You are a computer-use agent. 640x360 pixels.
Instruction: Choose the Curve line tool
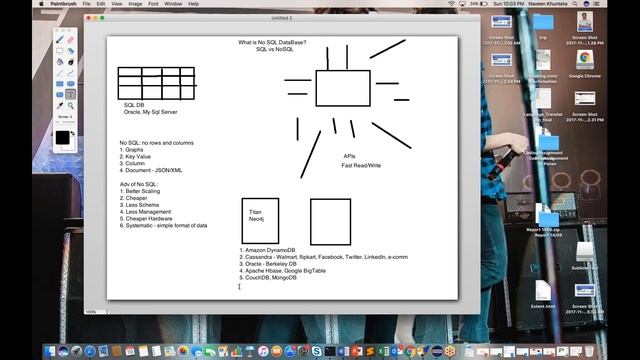pos(71,73)
